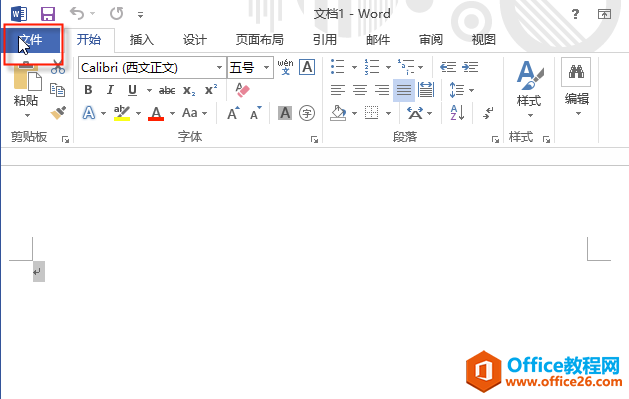629x399 pixels.
Task: Apply yellow text highlight color
Action: click(122, 113)
